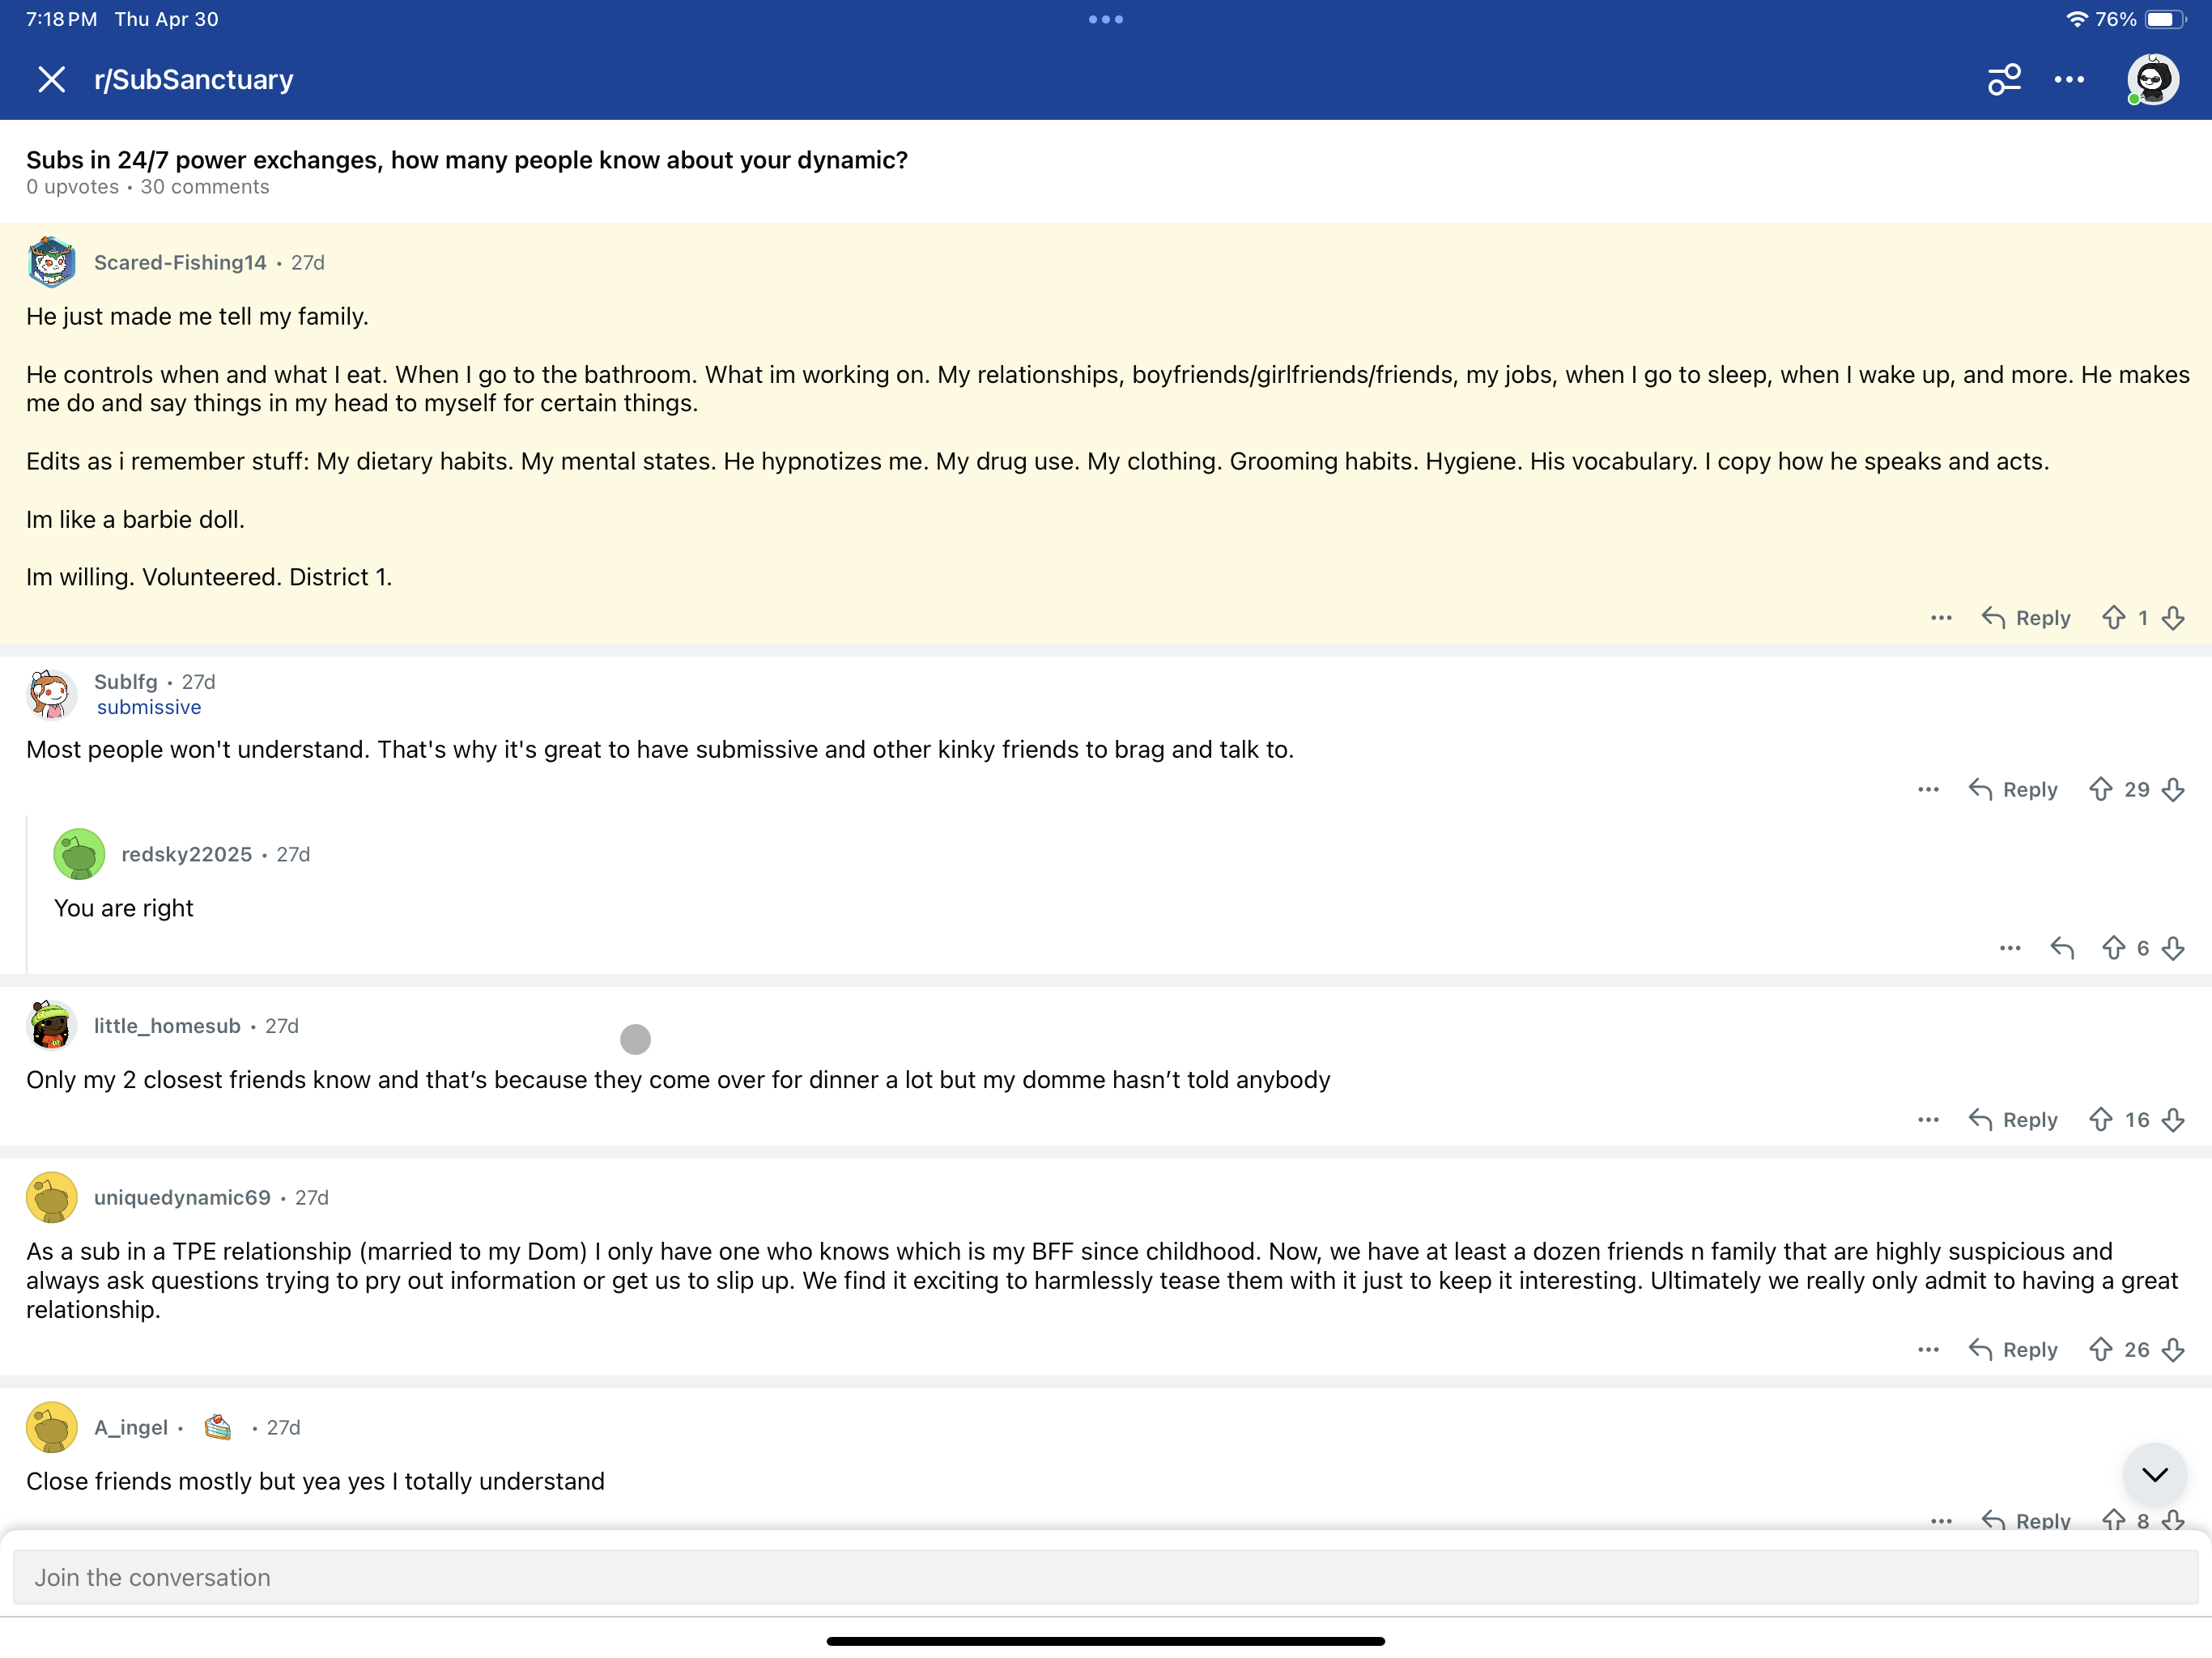Open the Sublfg username profile
Viewport: 2212px width, 1658px height.
point(126,682)
